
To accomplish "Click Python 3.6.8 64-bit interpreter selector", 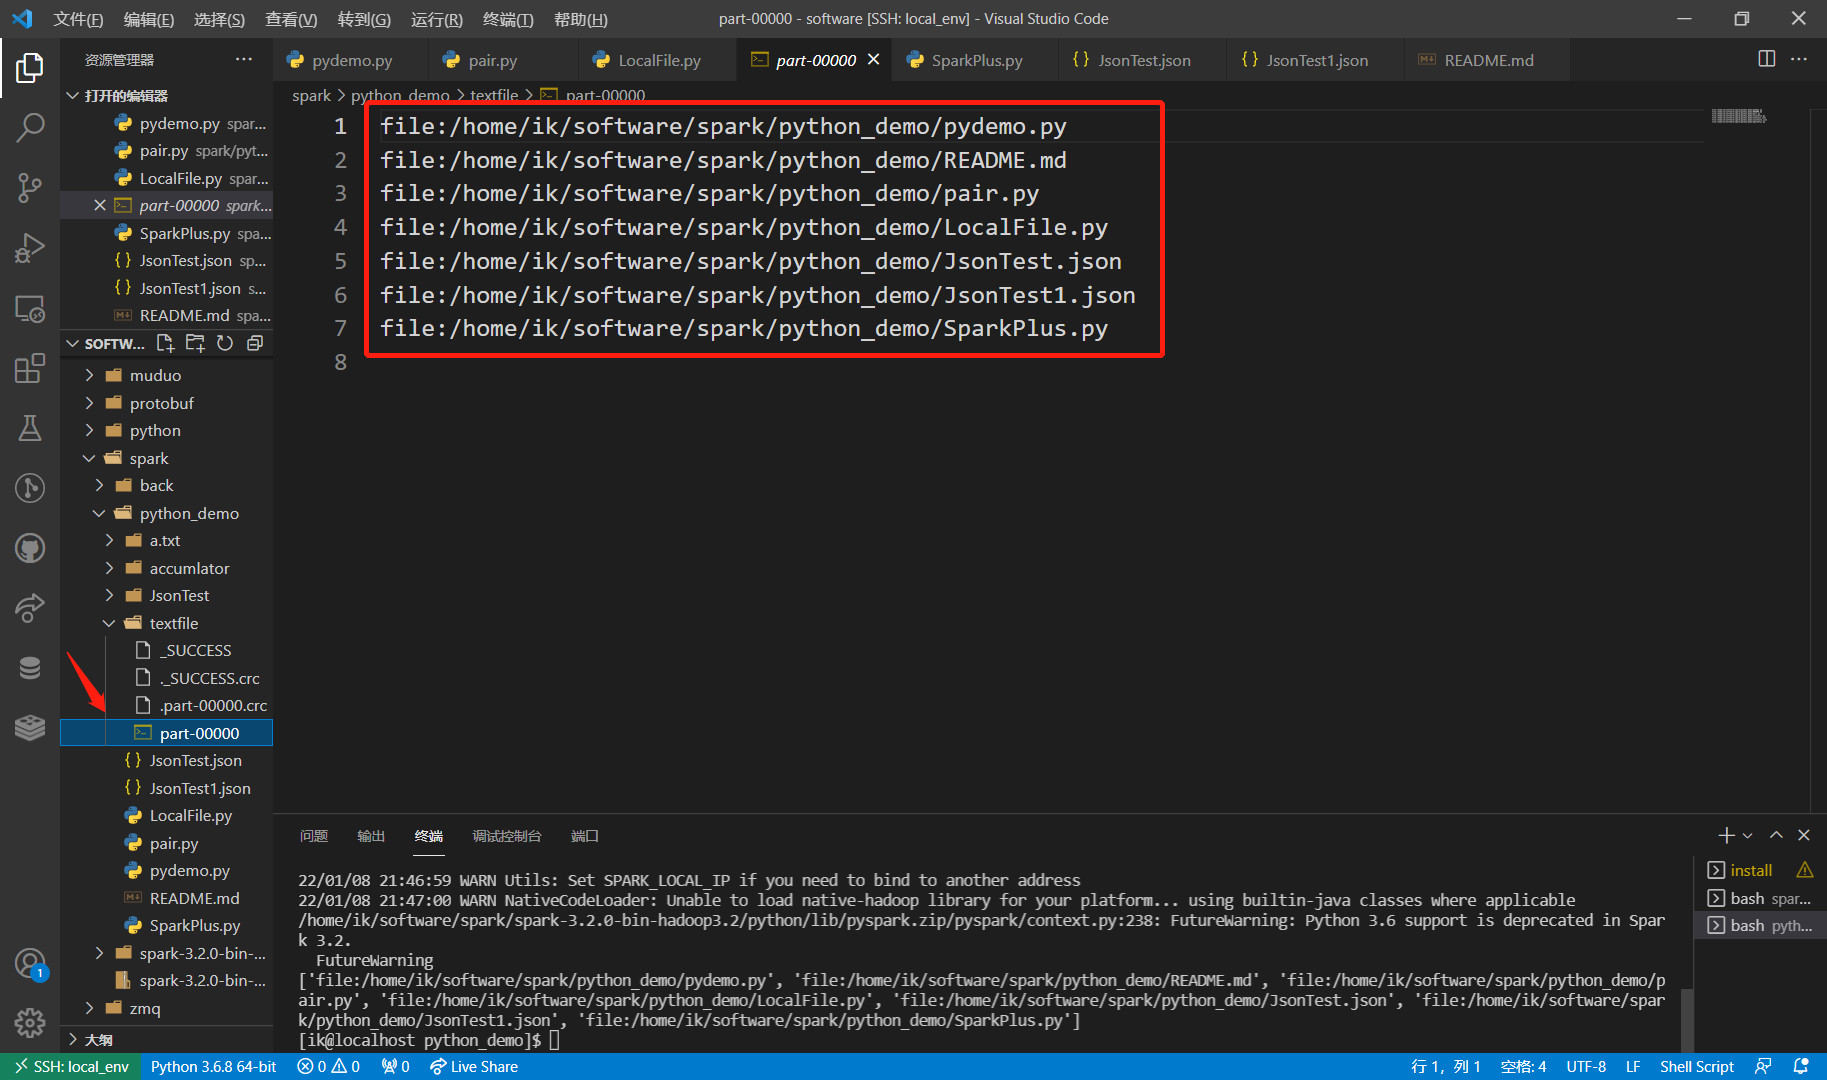I will click(x=213, y=1066).
